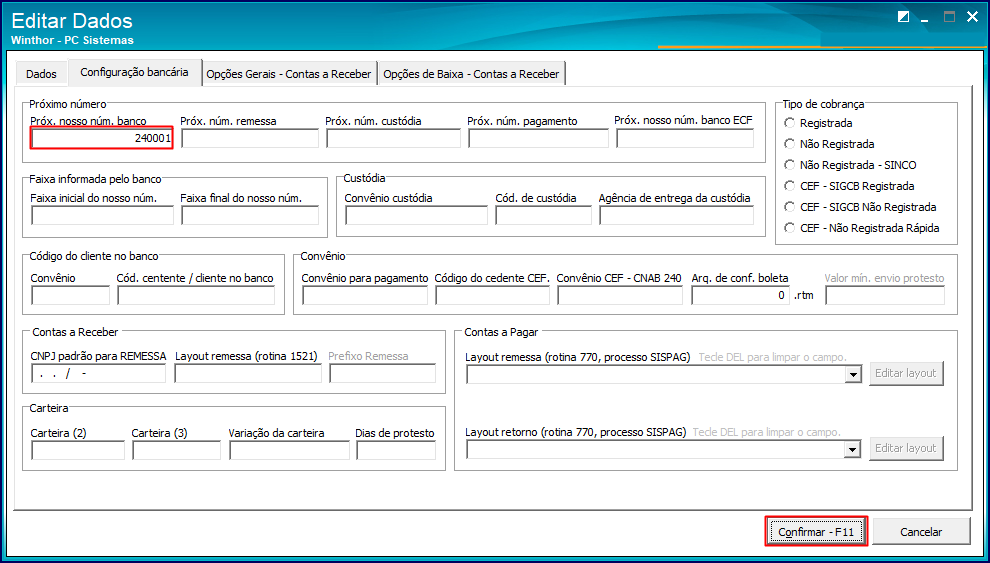
Task: Click the Carteira (2) field
Action: tap(78, 451)
